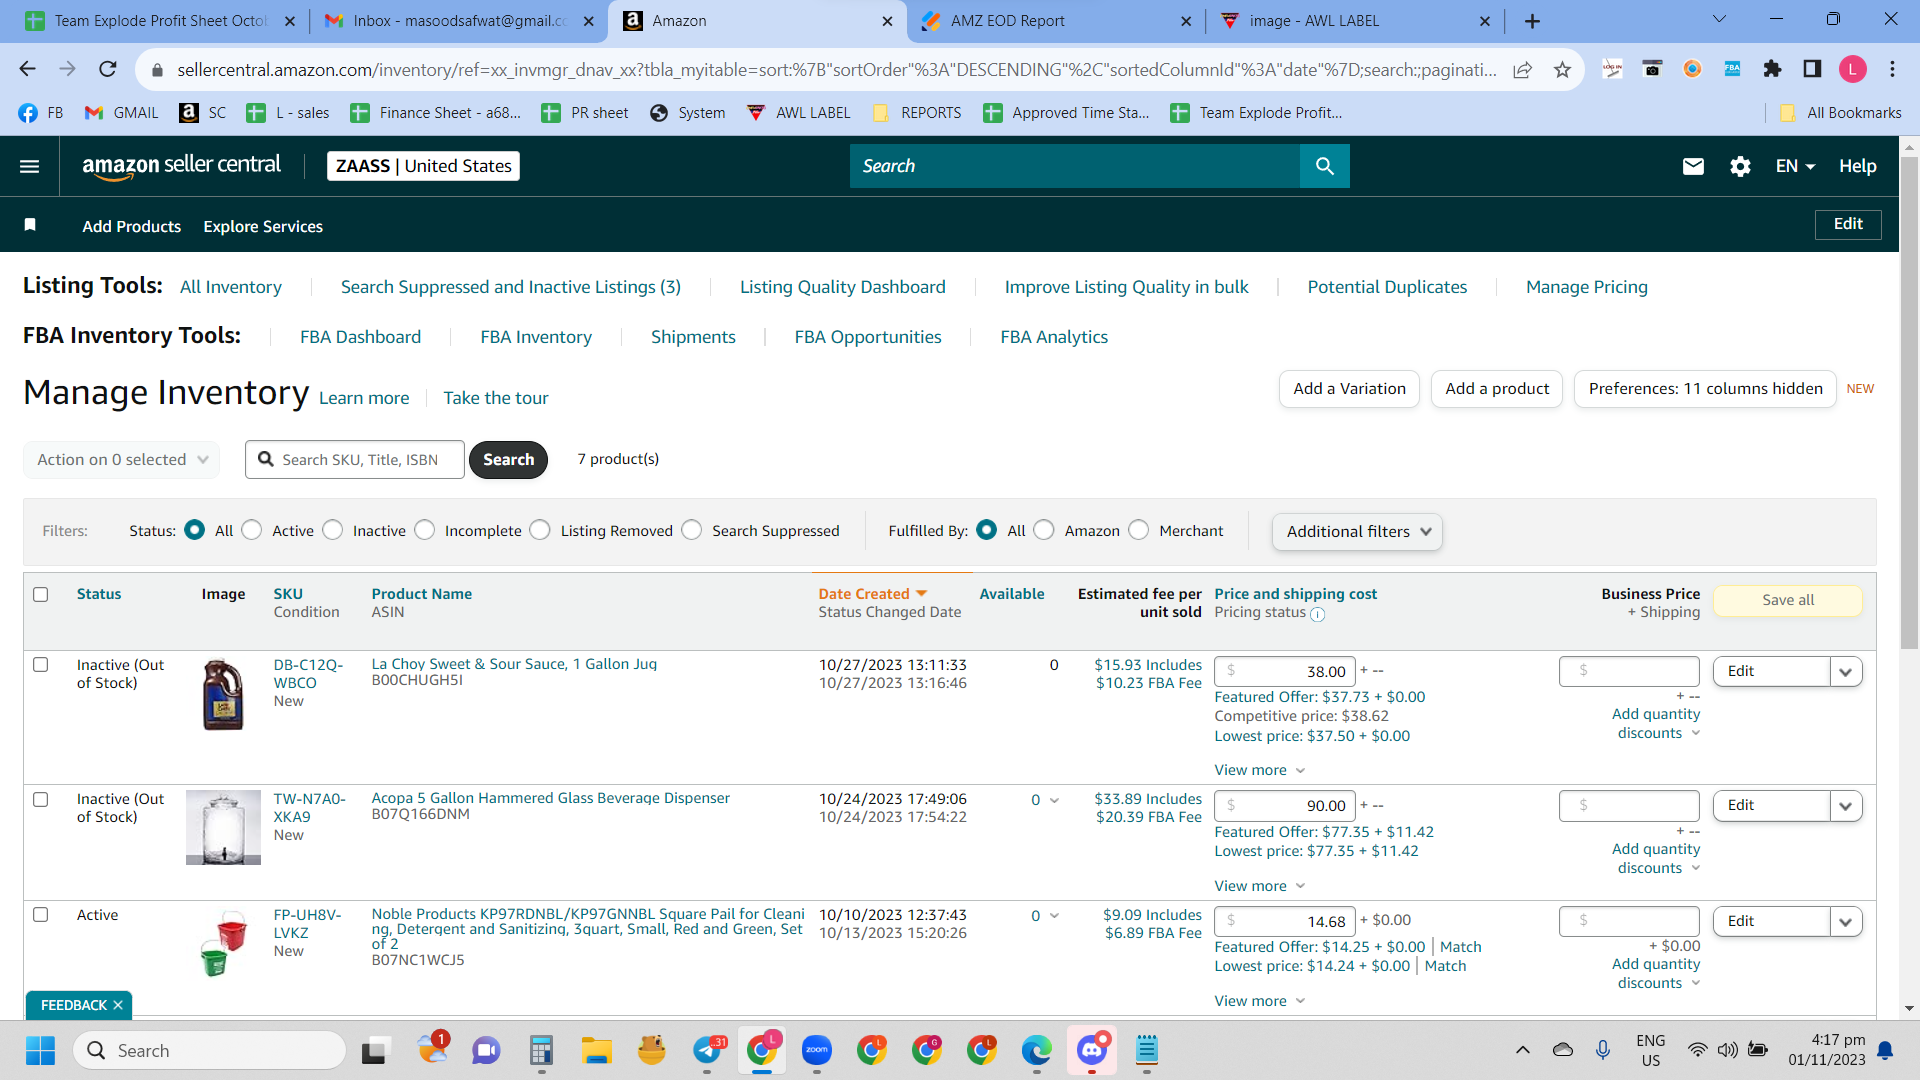This screenshot has width=1920, height=1080.
Task: Open the browser side panel icon
Action: 1812,69
